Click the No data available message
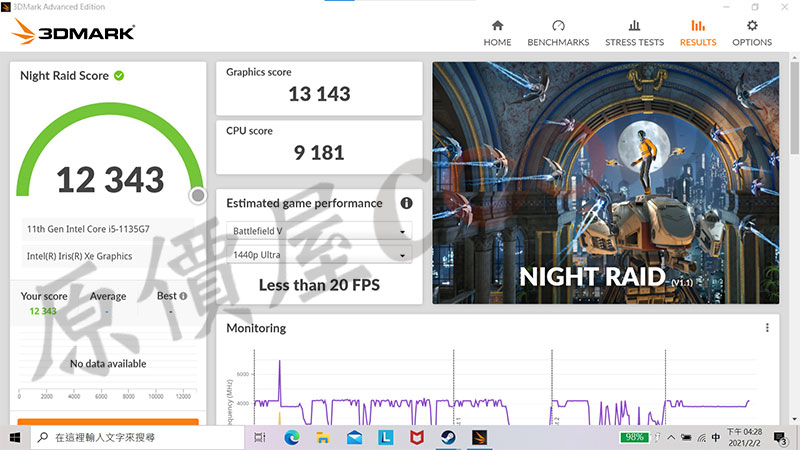This screenshot has height=450, width=800. point(108,364)
